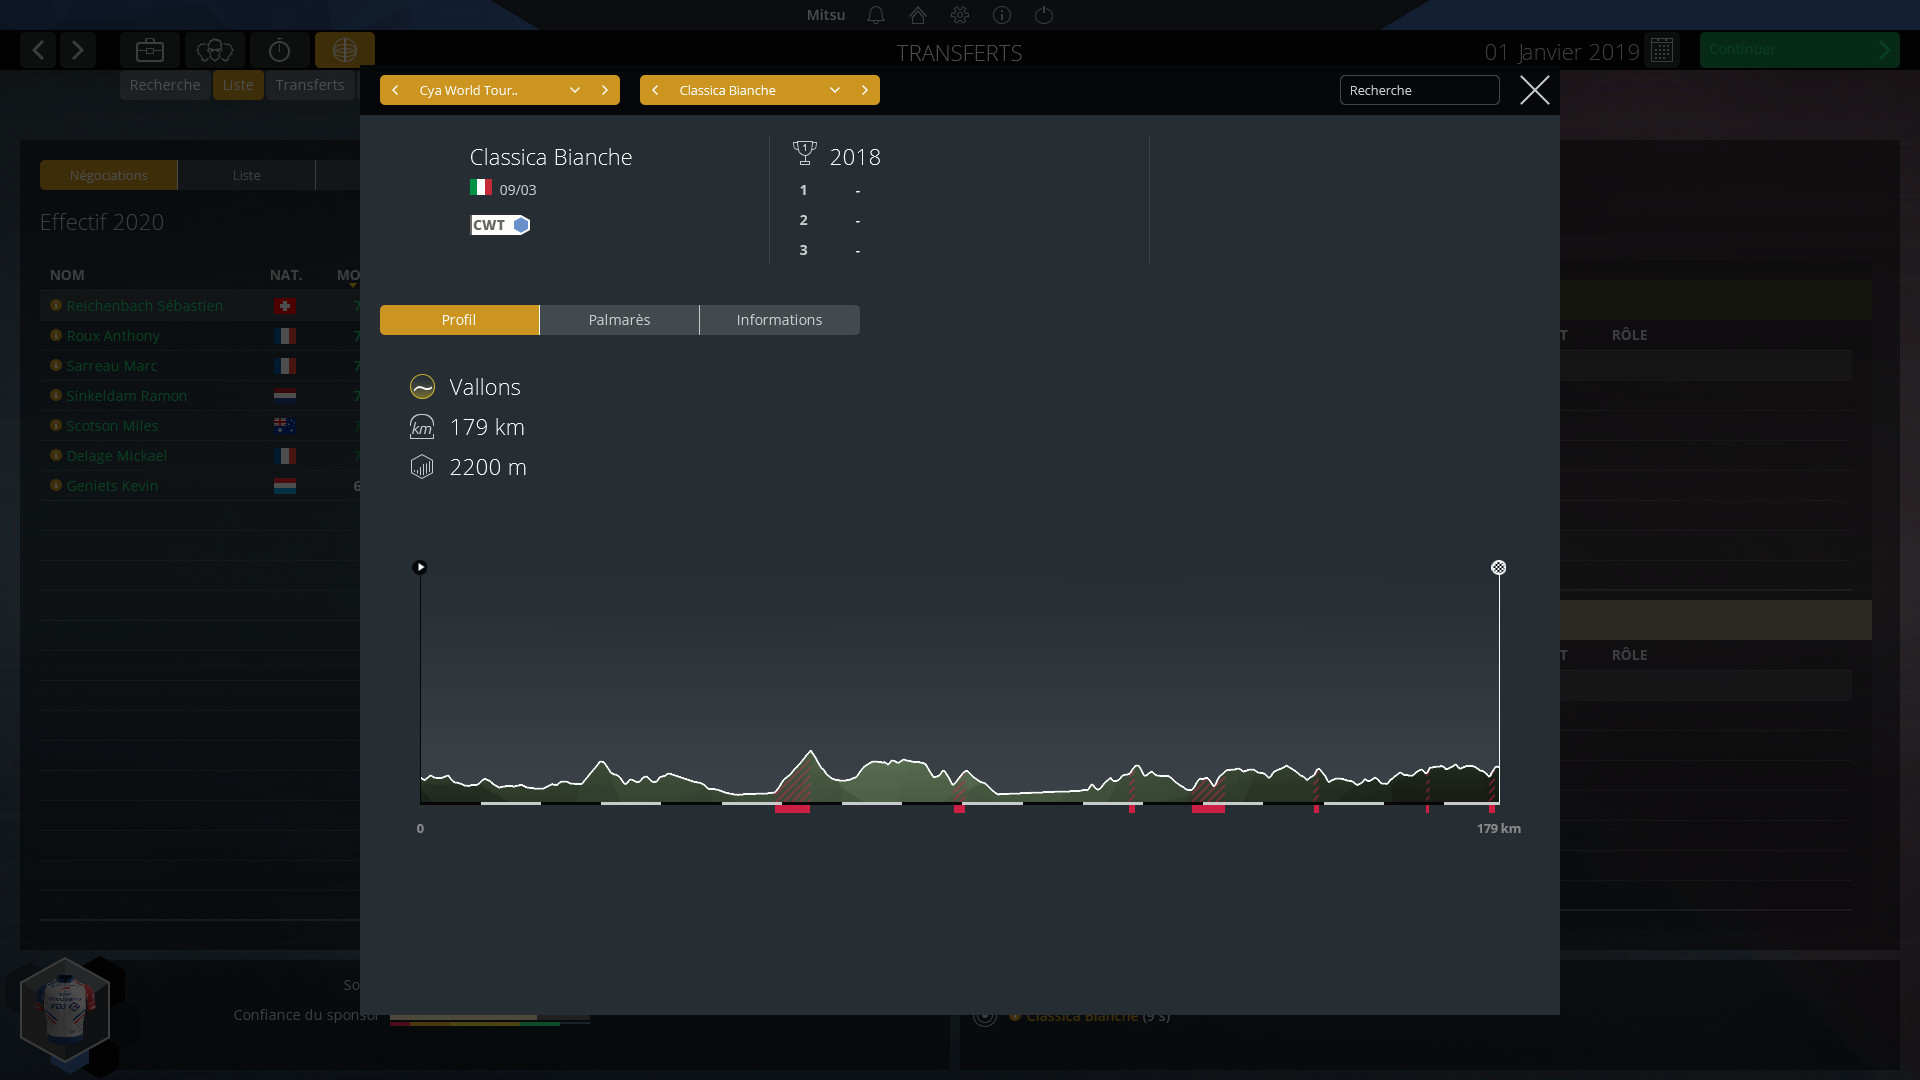This screenshot has height=1080, width=1920.
Task: Type in the Recherche search field
Action: 1419,90
